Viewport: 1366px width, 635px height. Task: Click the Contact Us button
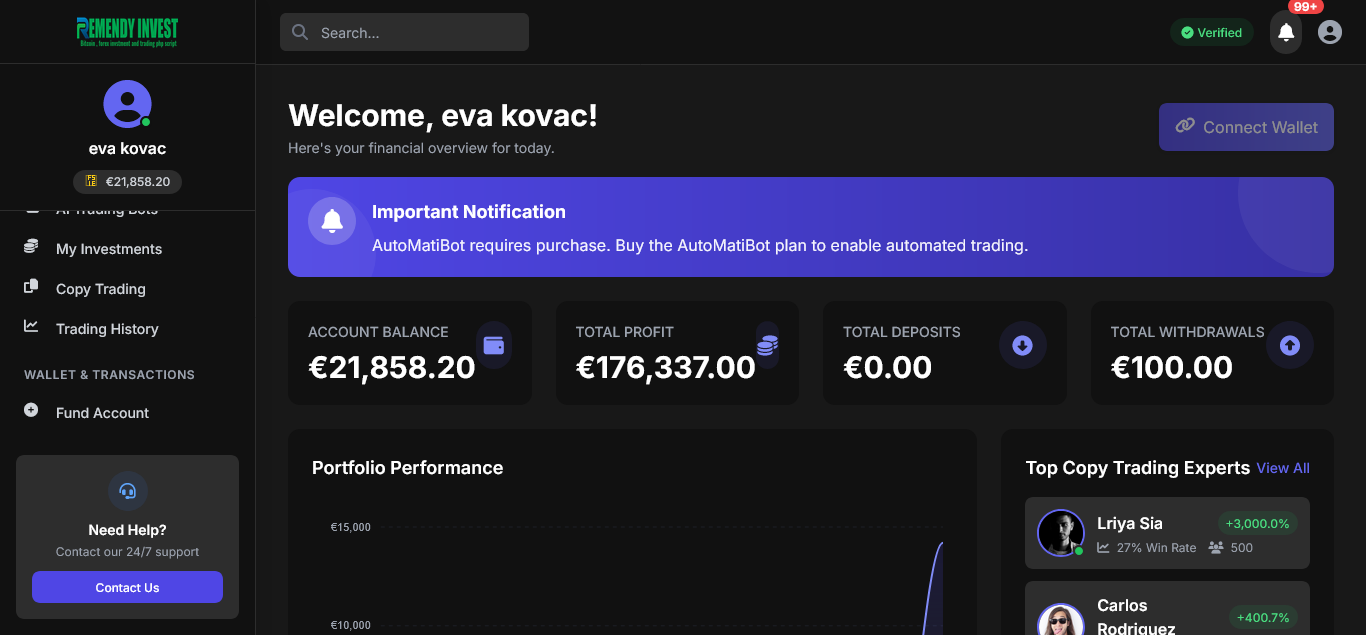pyautogui.click(x=127, y=588)
